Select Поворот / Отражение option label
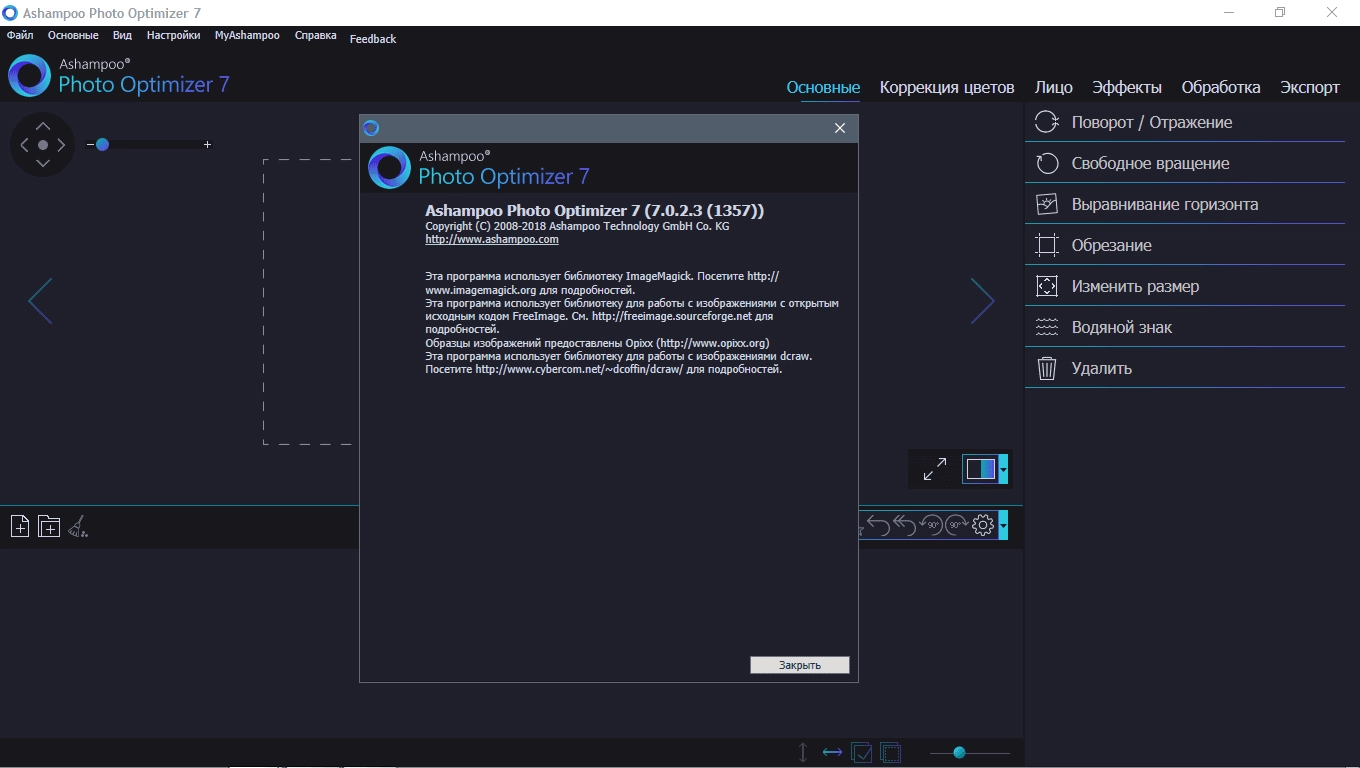The image size is (1360, 768). (x=1152, y=122)
